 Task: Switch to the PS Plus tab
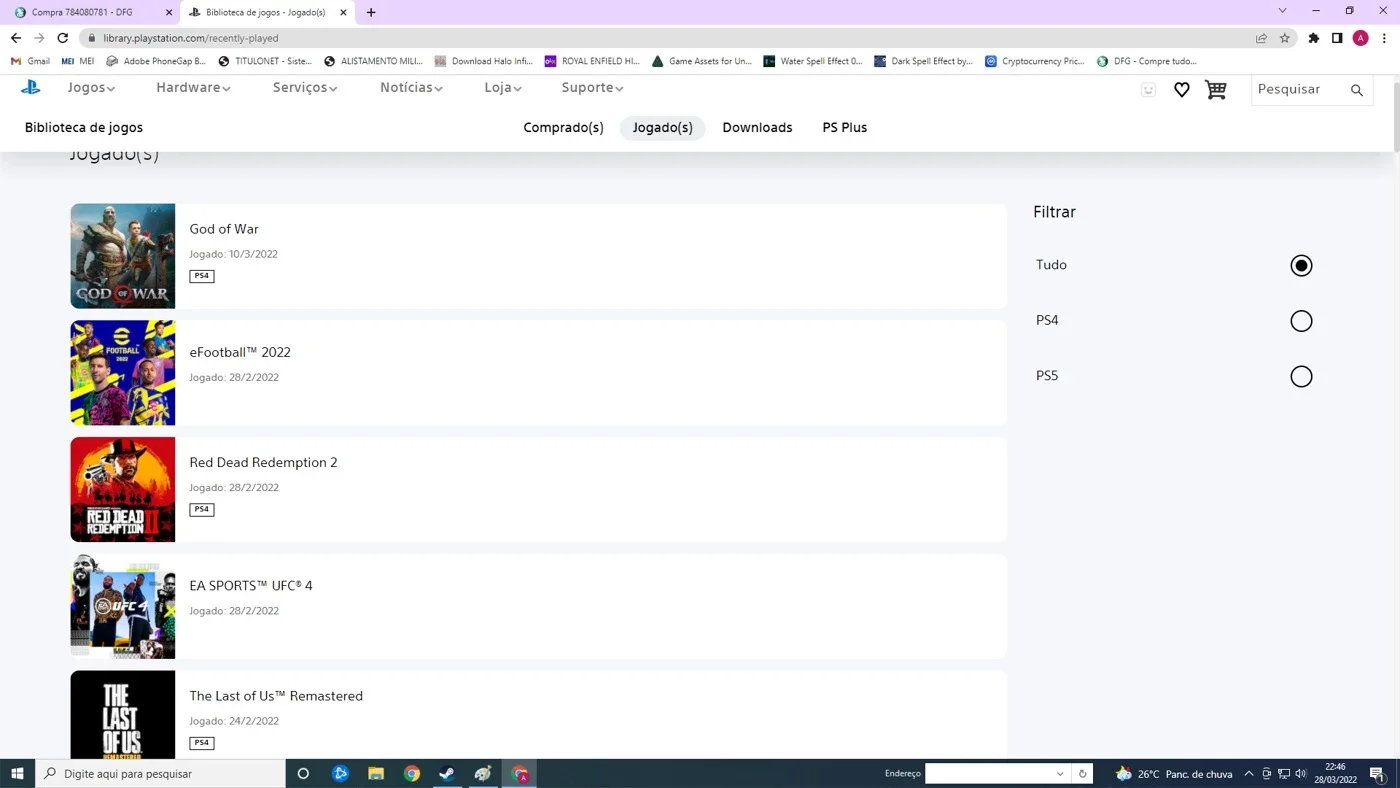(x=845, y=128)
